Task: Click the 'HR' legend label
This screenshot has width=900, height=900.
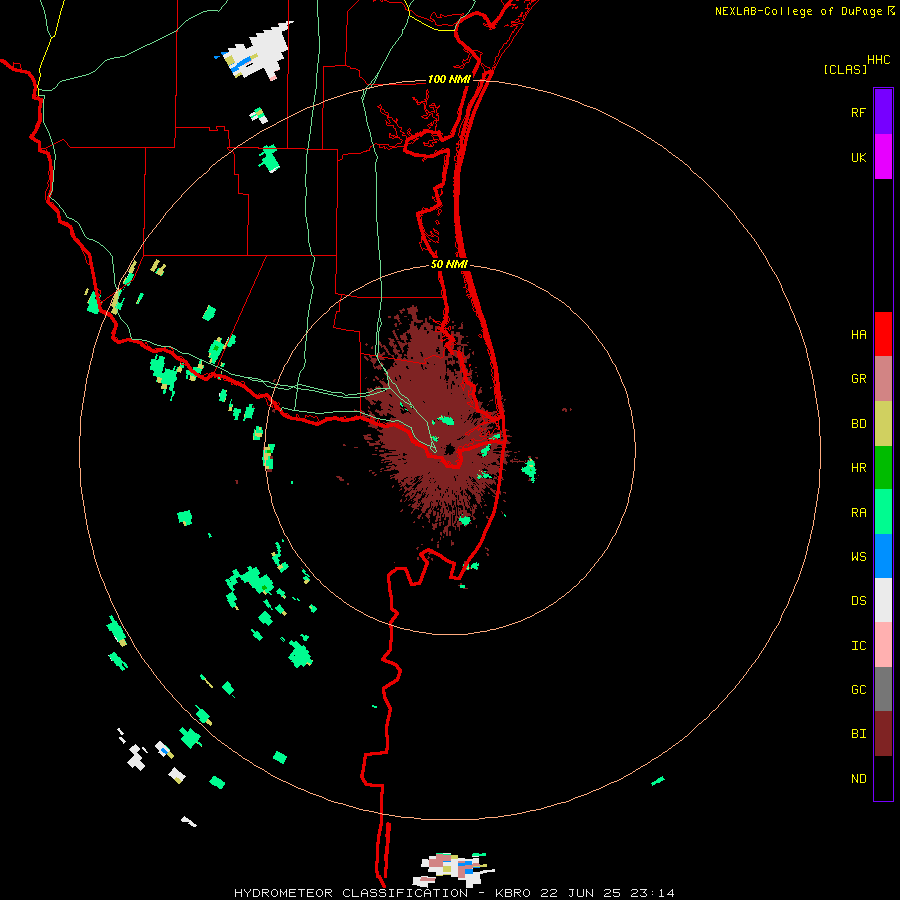Action: tap(858, 468)
